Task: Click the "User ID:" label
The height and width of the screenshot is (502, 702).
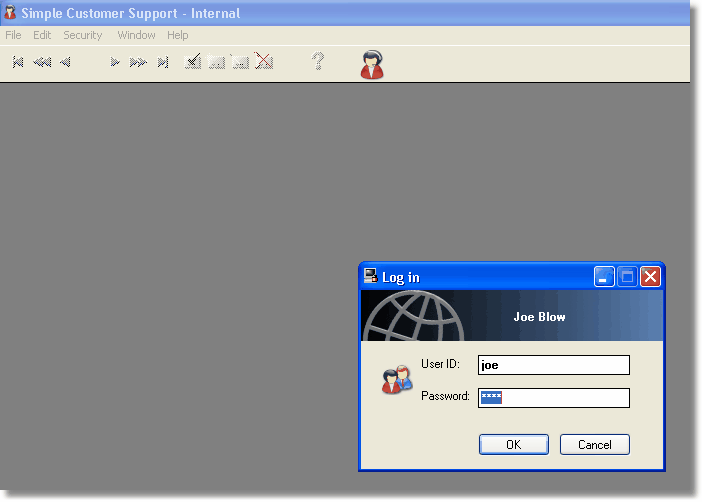Action: pyautogui.click(x=440, y=364)
